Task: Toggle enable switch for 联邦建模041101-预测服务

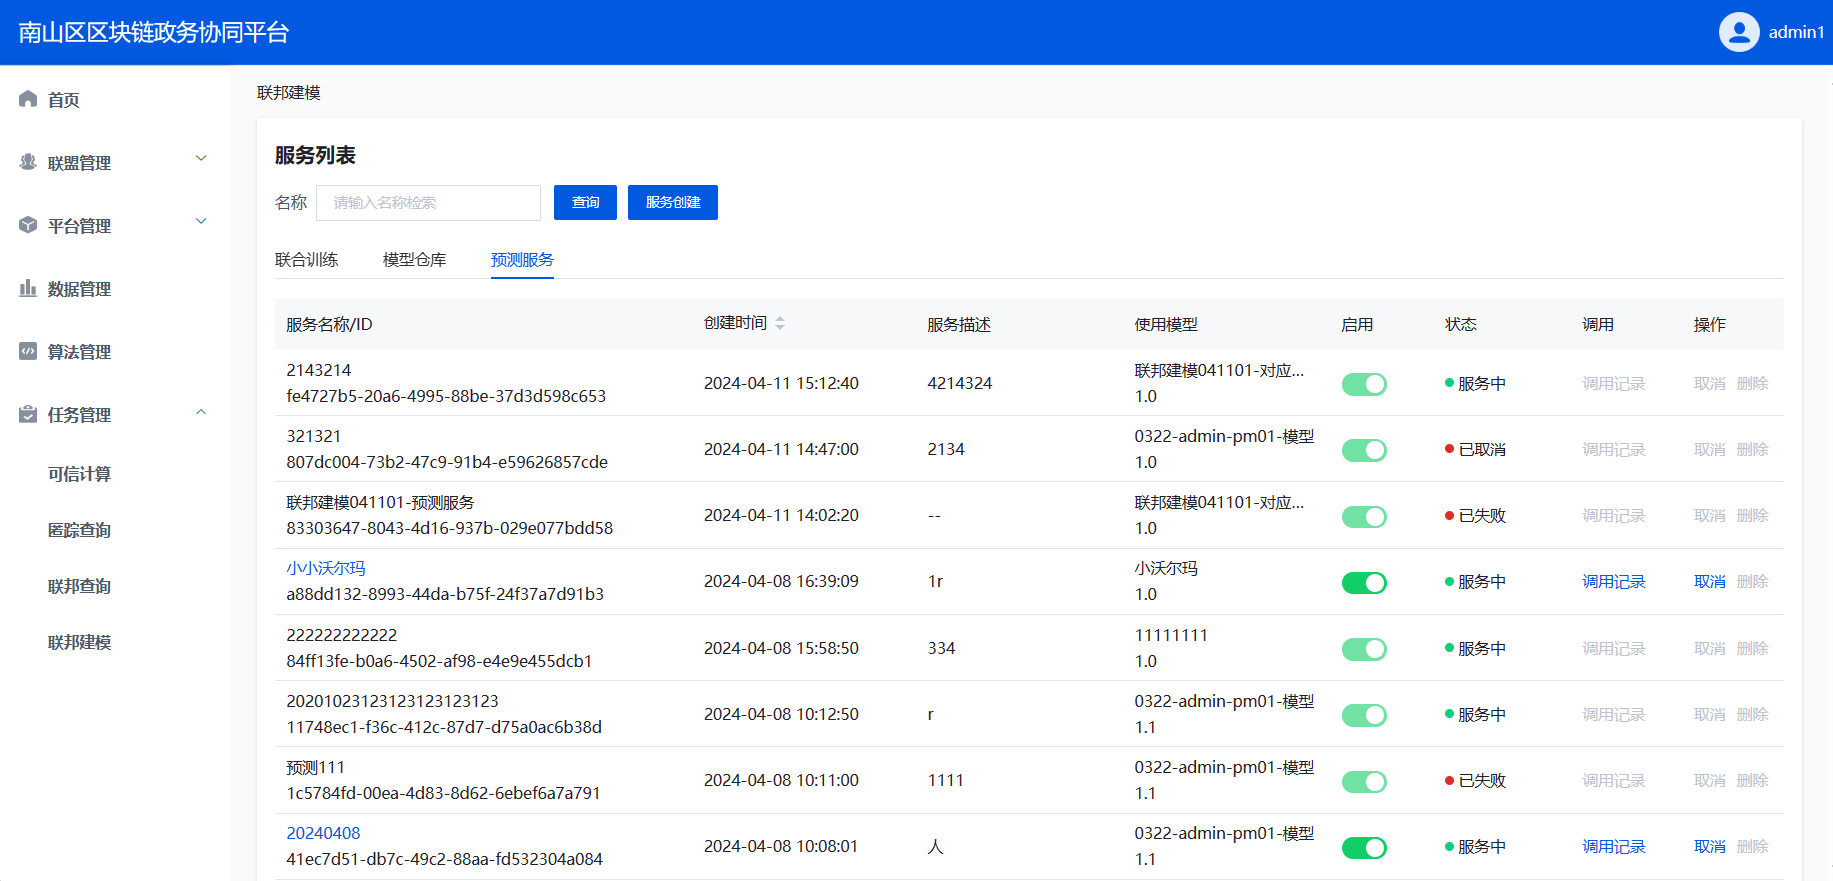Action: [1364, 516]
